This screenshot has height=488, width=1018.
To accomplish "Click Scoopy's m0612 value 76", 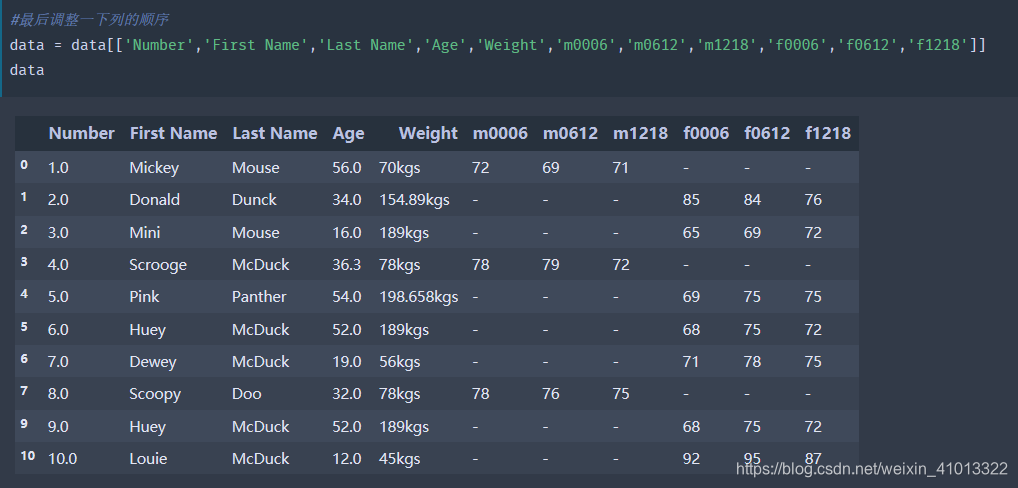I will (551, 394).
